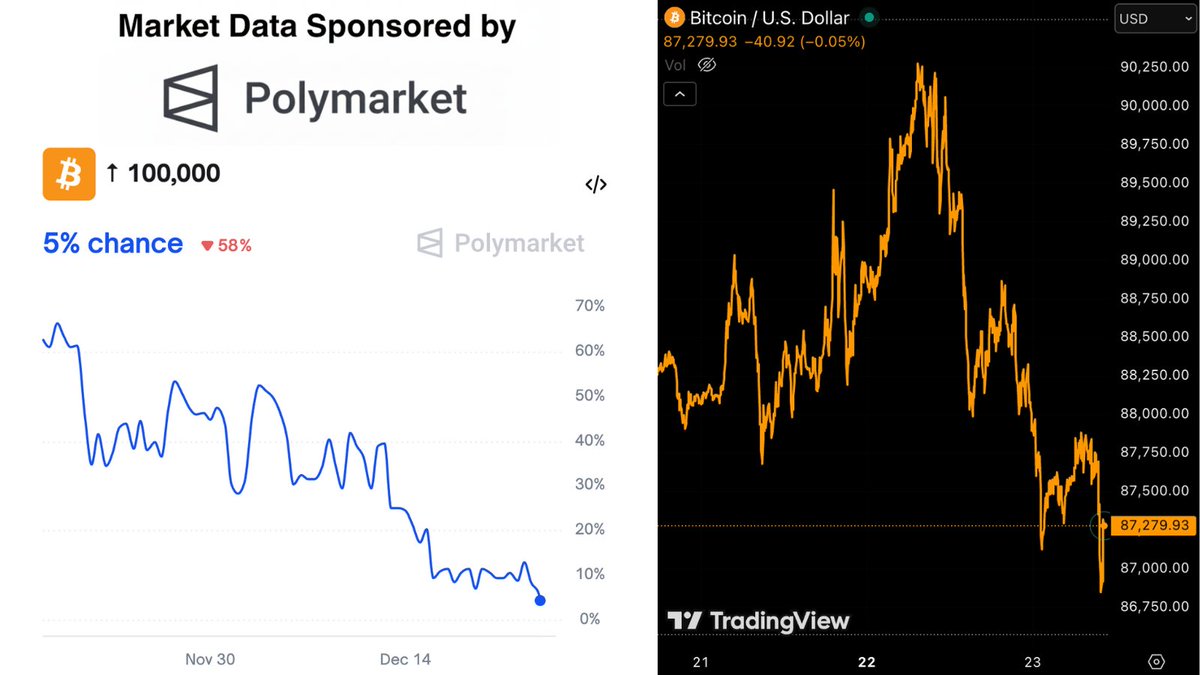Click the gray Polymarket watermark logo
Image resolution: width=1200 pixels, height=675 pixels.
tap(500, 243)
